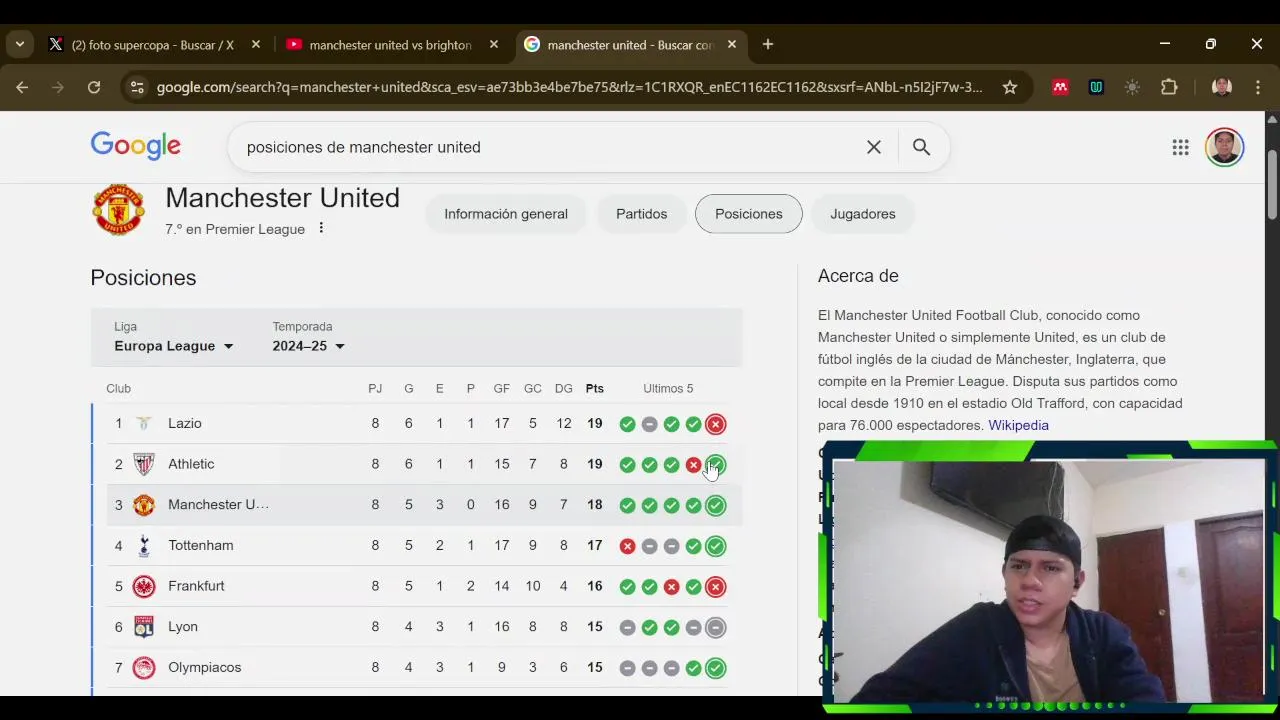Click the Lazio team crest
This screenshot has width=1280, height=720.
144,423
